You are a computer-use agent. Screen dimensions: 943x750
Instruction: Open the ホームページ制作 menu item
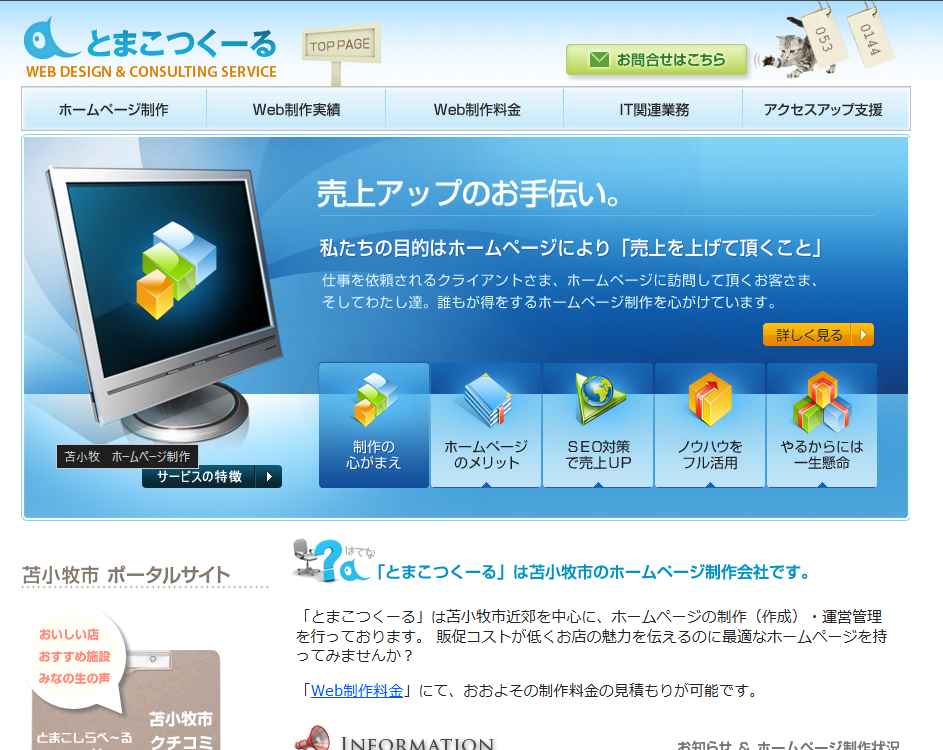114,110
